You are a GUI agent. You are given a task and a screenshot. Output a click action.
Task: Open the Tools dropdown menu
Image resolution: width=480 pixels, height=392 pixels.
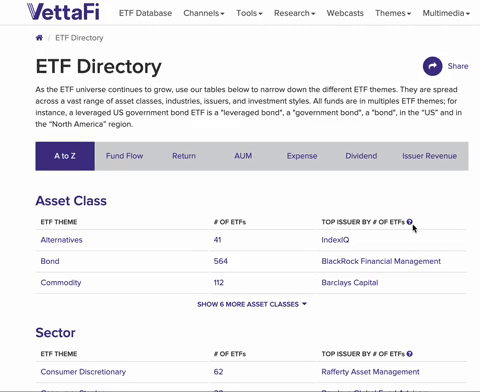pyautogui.click(x=249, y=13)
